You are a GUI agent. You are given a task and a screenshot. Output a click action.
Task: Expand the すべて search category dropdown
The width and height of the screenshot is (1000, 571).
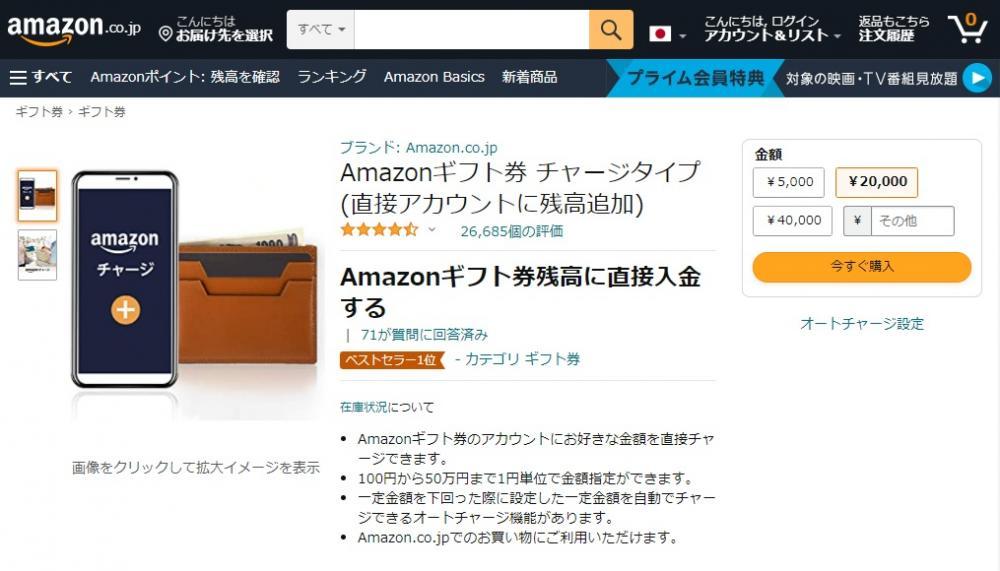[x=321, y=29]
